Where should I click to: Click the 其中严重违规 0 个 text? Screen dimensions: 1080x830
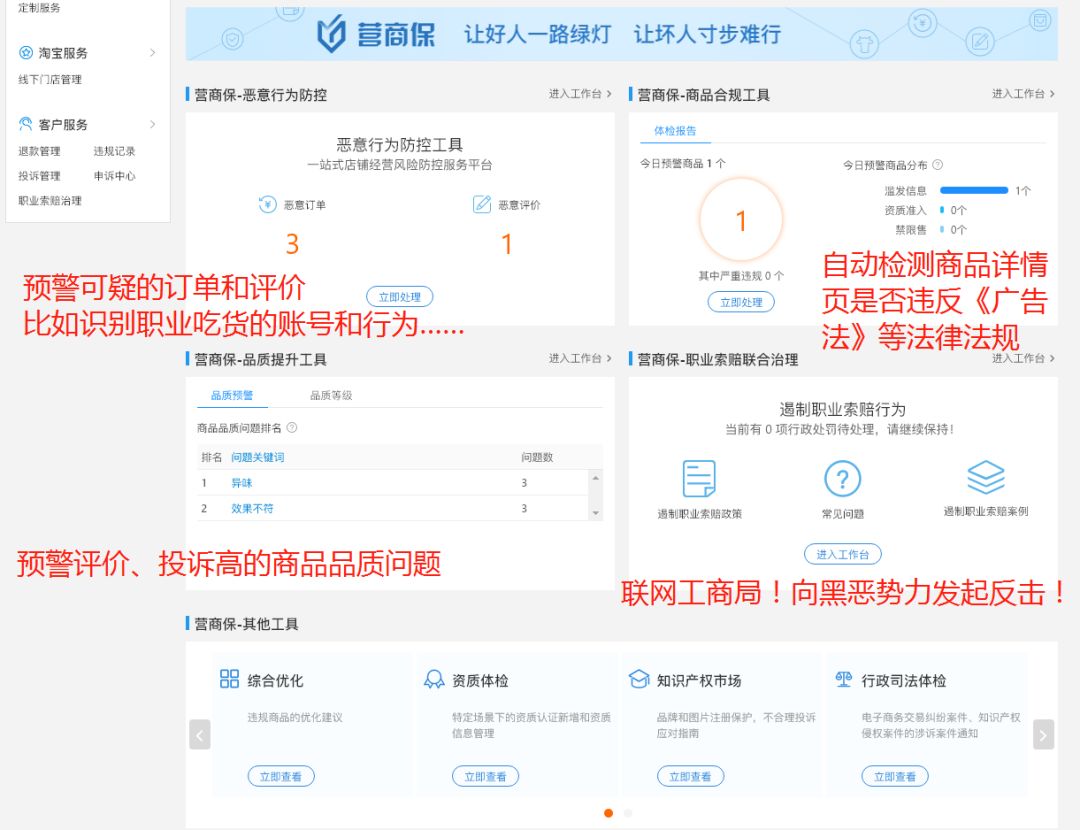click(x=741, y=276)
